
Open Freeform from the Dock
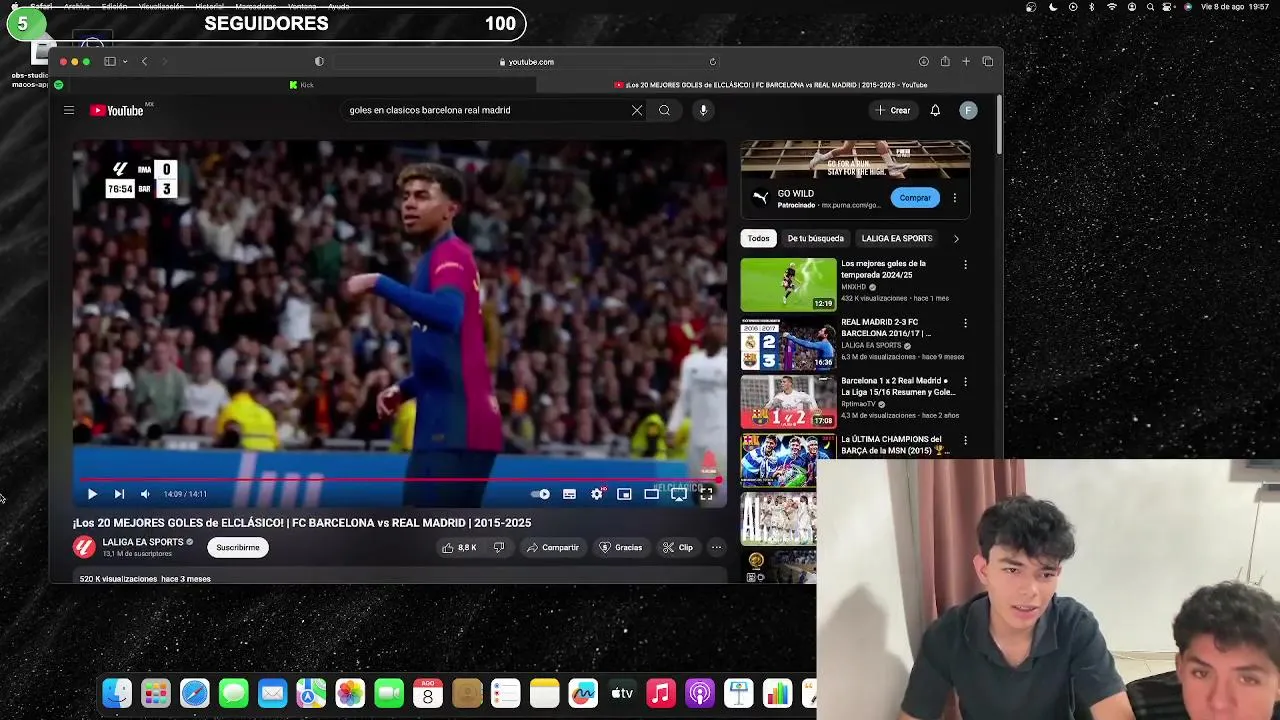[x=583, y=694]
